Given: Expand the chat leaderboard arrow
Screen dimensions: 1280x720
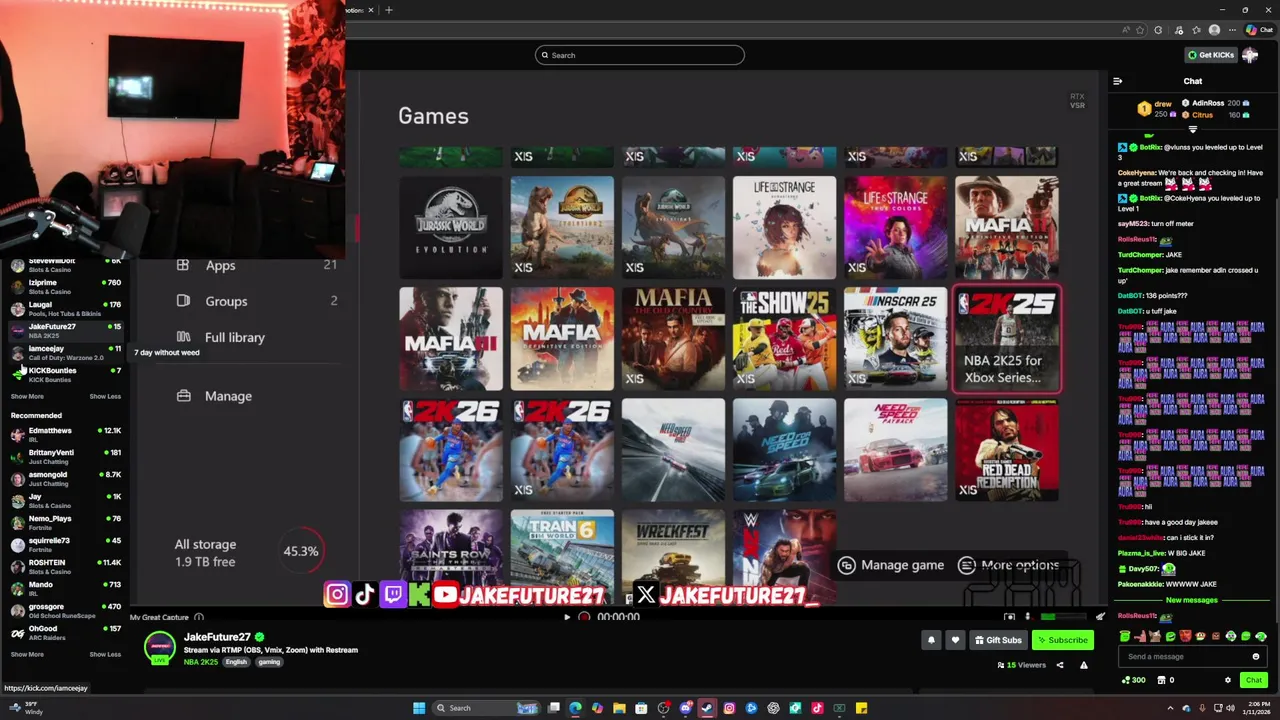Looking at the screenshot, I should pyautogui.click(x=1192, y=129).
